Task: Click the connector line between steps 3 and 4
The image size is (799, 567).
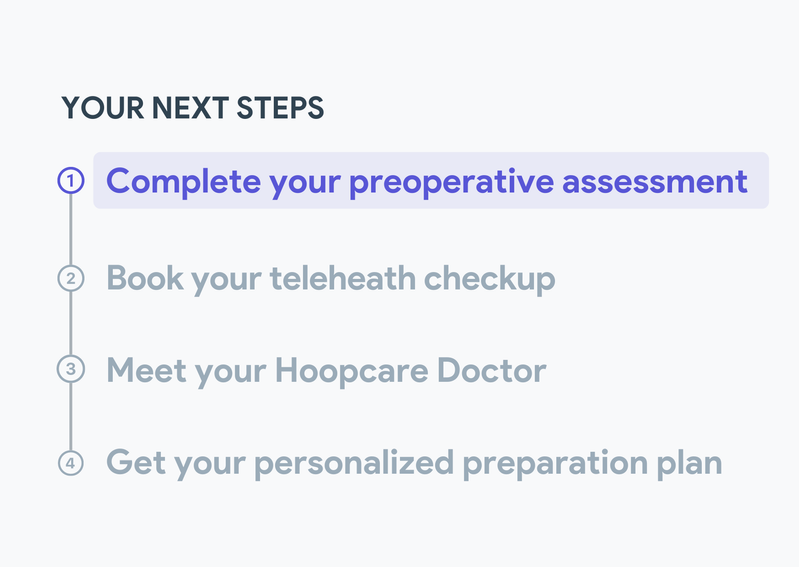Action: (70, 416)
